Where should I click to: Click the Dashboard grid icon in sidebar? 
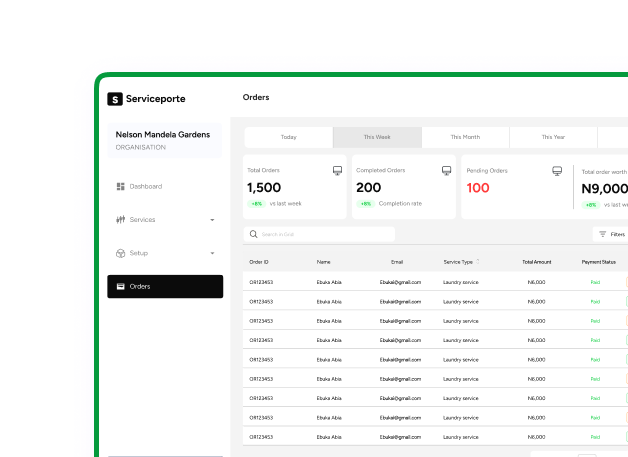120,187
